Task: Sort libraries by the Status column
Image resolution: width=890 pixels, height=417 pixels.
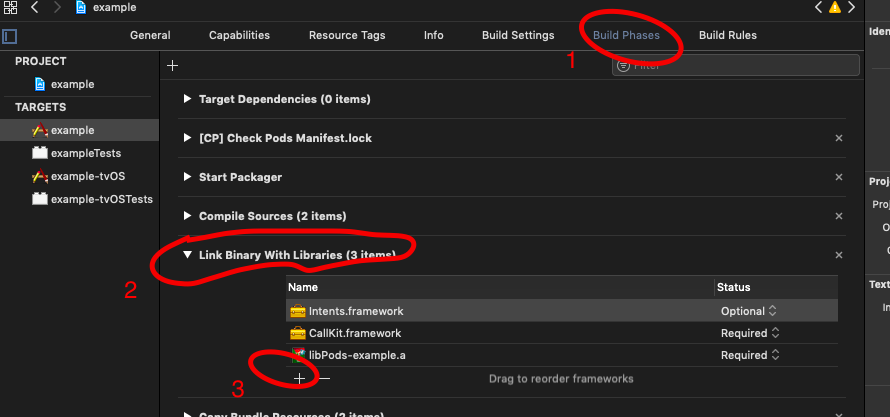Action: [x=776, y=287]
